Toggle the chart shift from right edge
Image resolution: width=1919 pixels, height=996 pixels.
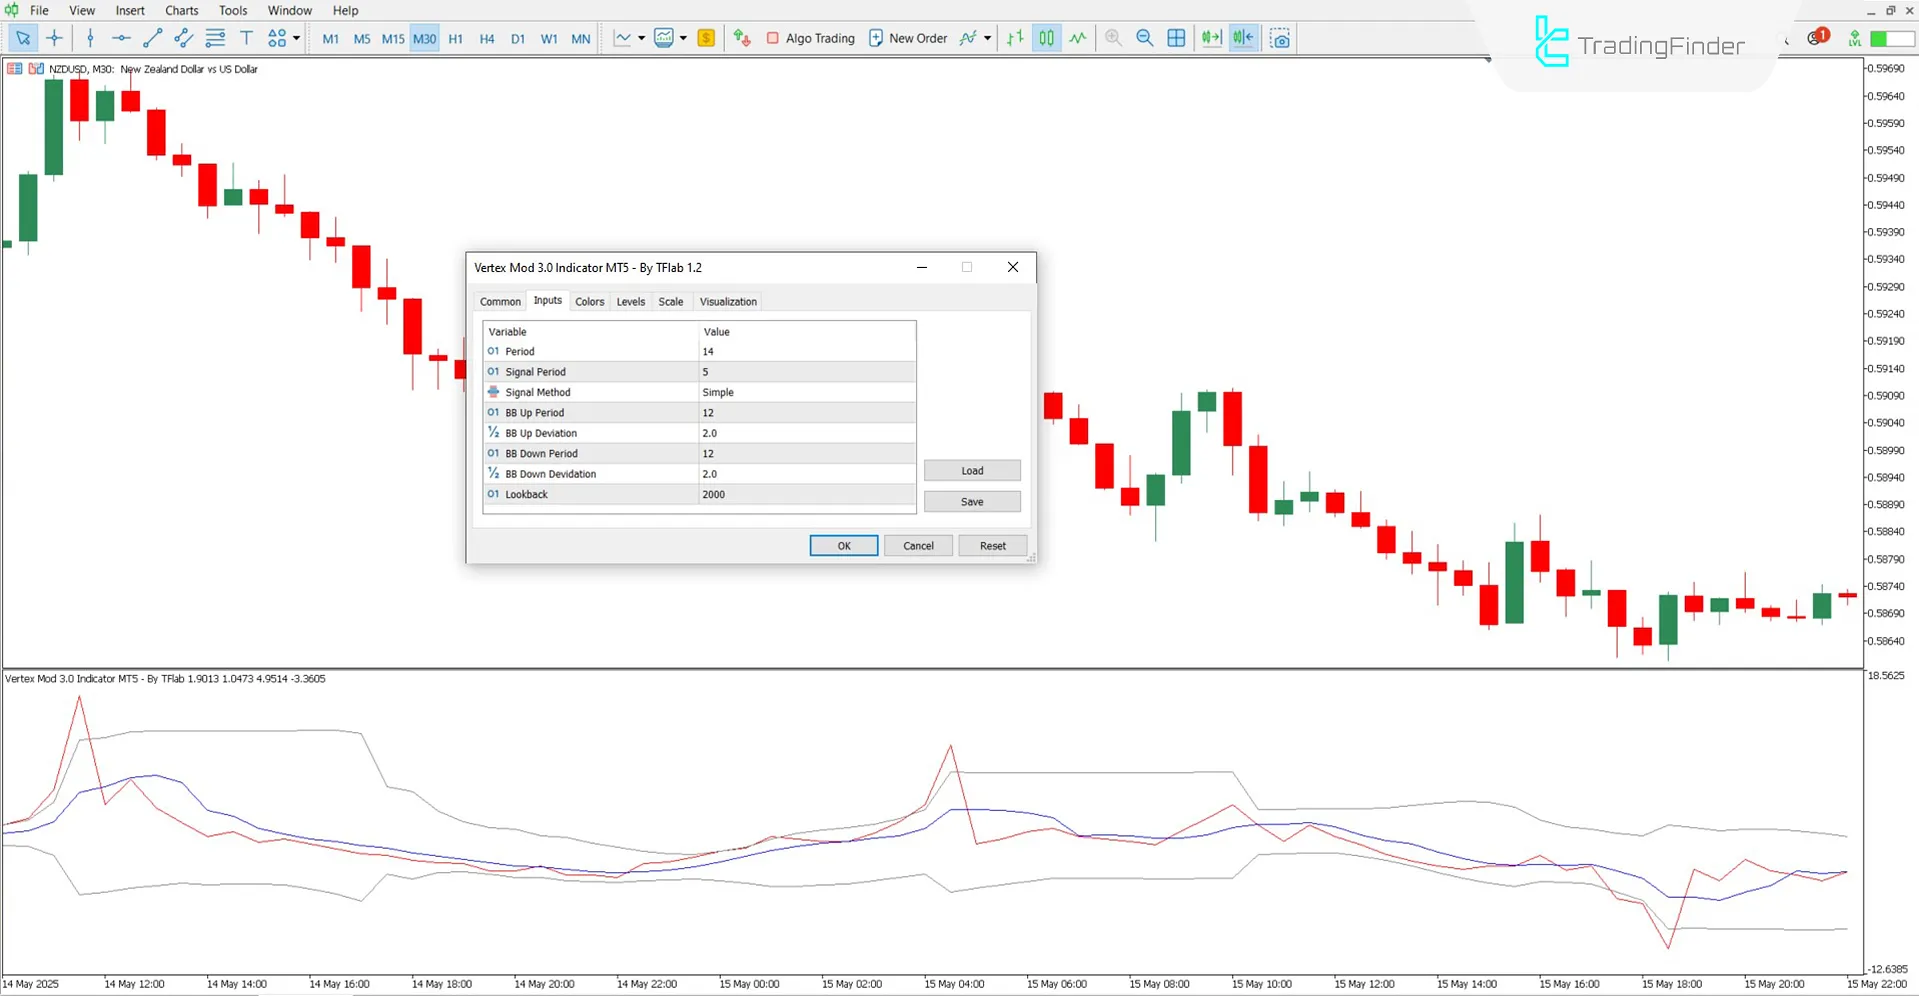coord(1243,38)
